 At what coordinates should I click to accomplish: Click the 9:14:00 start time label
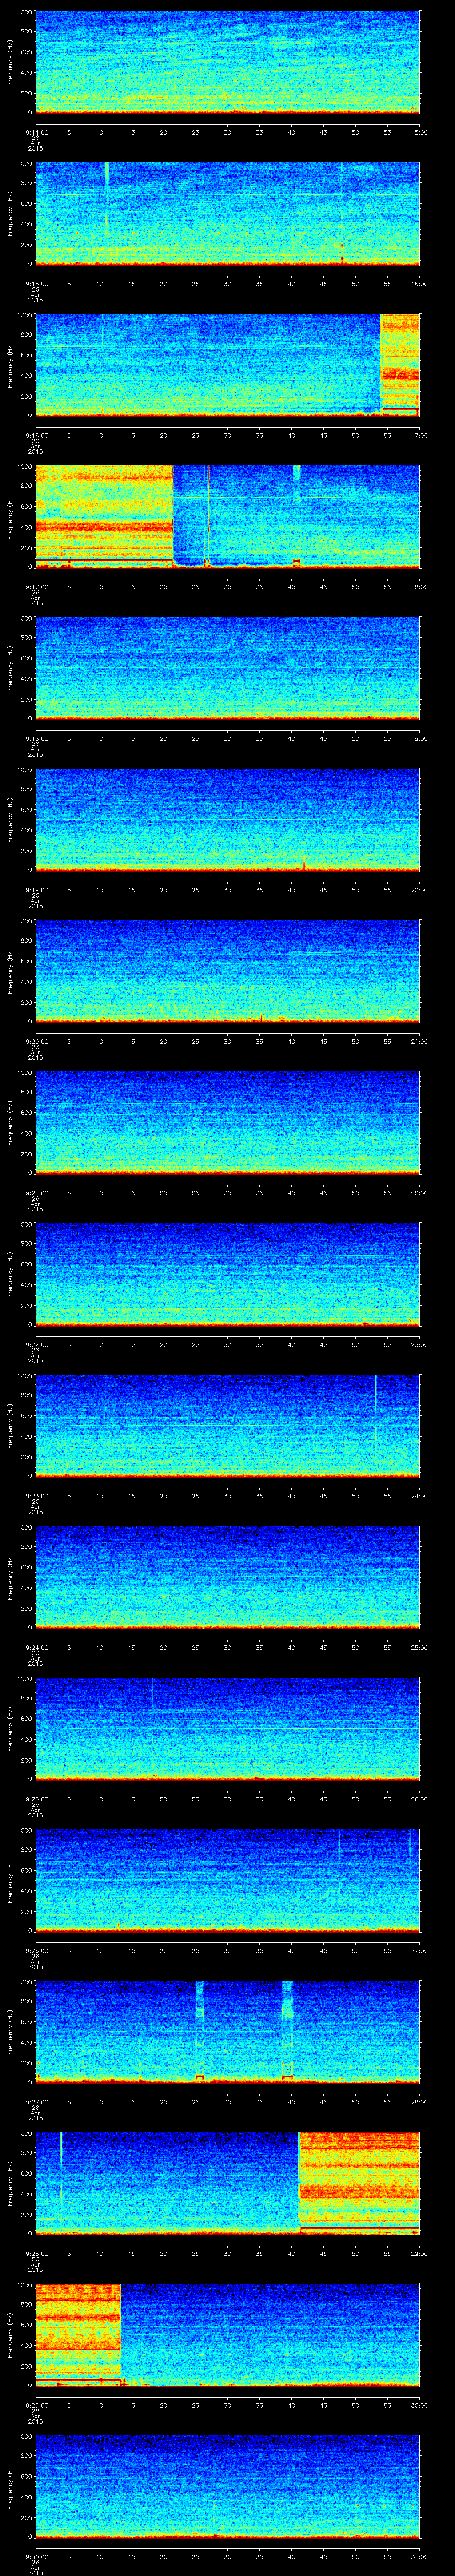point(36,131)
